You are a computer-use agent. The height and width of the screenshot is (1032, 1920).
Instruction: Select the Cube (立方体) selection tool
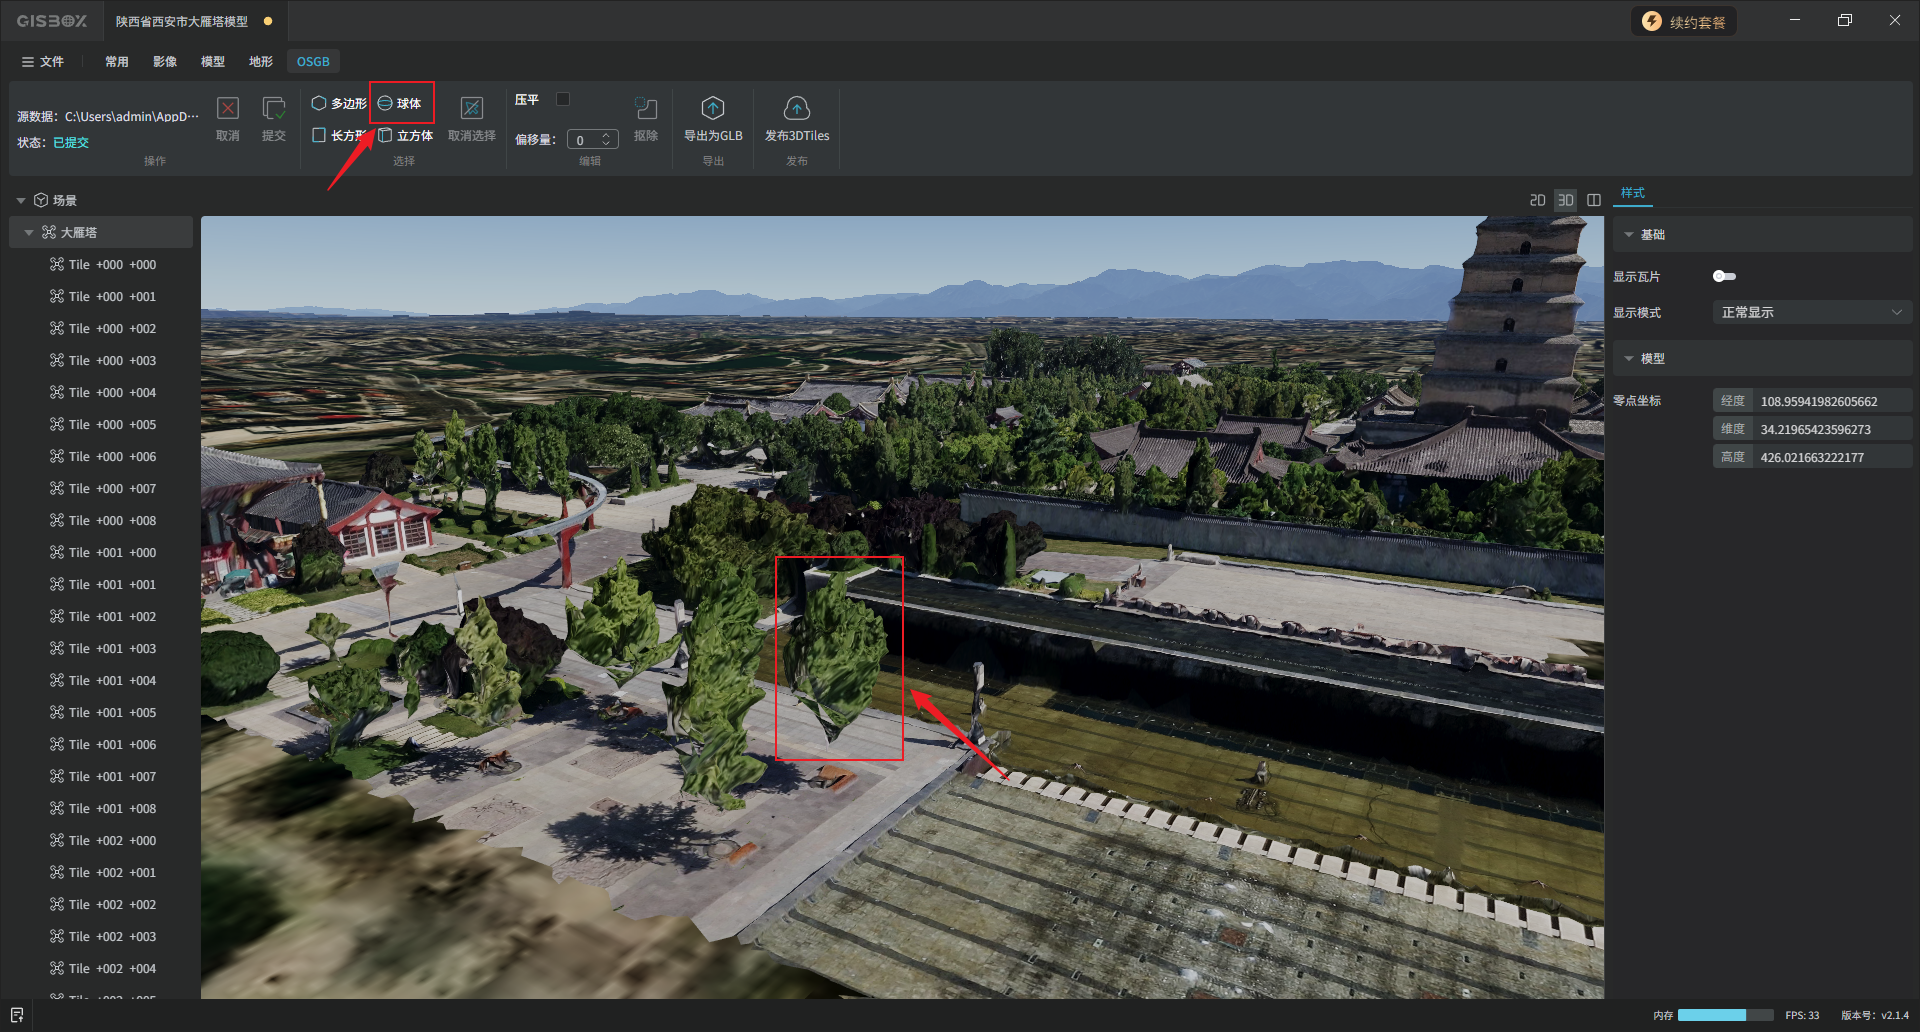click(x=406, y=135)
